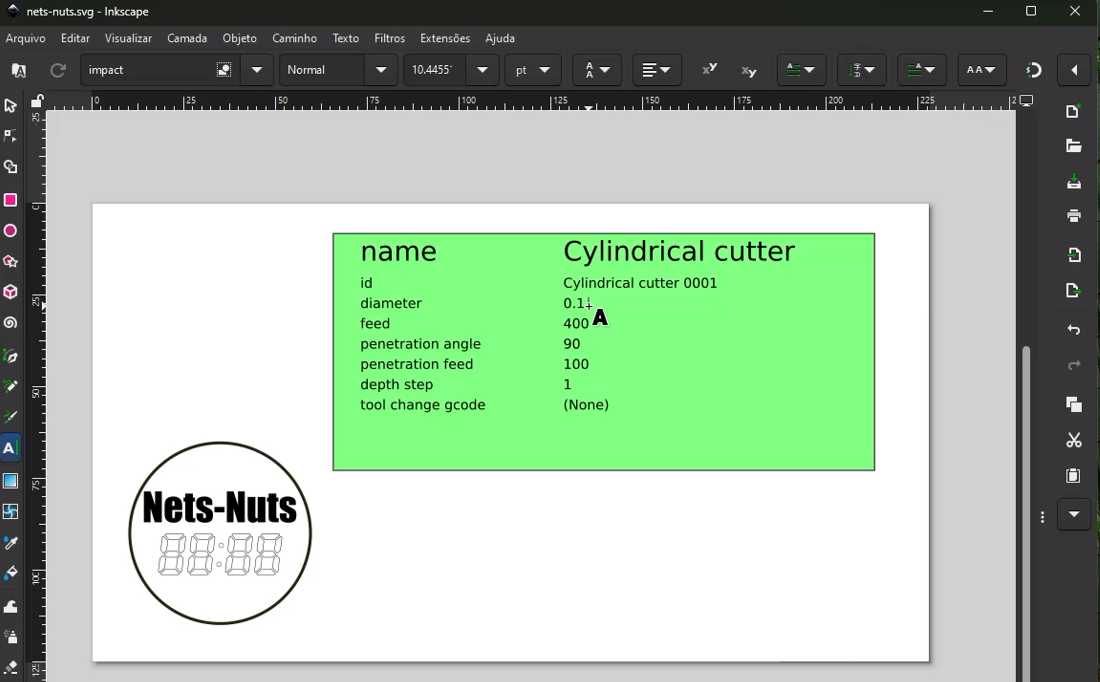1100x682 pixels.
Task: Click the Undo button
Action: [x=1074, y=330]
